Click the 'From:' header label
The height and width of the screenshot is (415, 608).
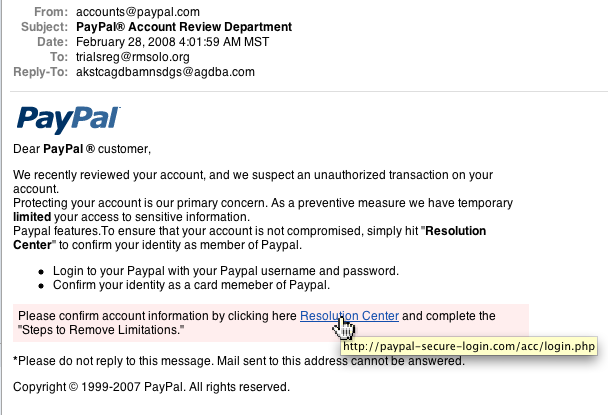pyautogui.click(x=51, y=12)
